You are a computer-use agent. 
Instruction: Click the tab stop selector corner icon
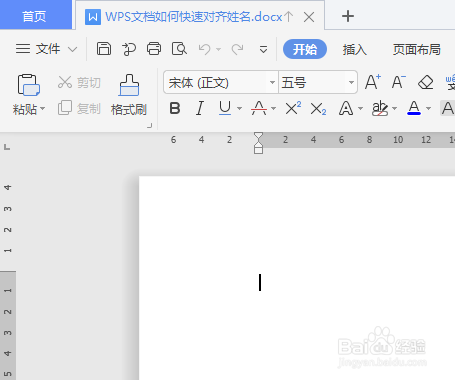(7, 147)
